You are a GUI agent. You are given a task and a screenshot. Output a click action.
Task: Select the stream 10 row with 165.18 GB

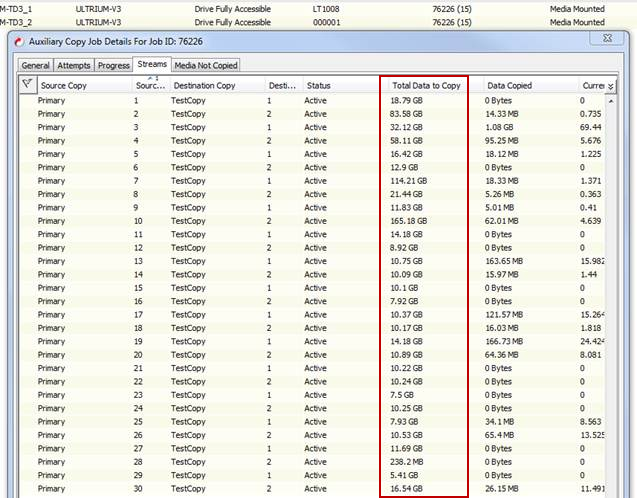point(300,220)
